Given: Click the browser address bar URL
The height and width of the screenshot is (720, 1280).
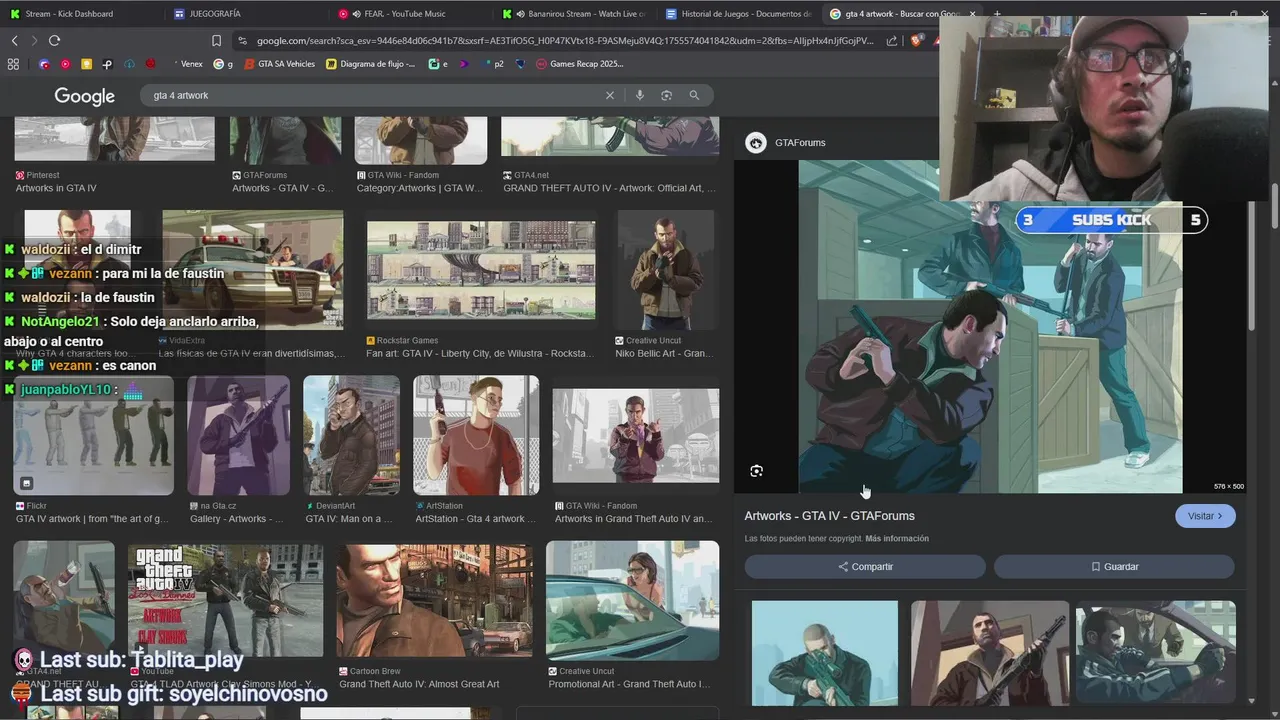Looking at the screenshot, I should point(565,41).
